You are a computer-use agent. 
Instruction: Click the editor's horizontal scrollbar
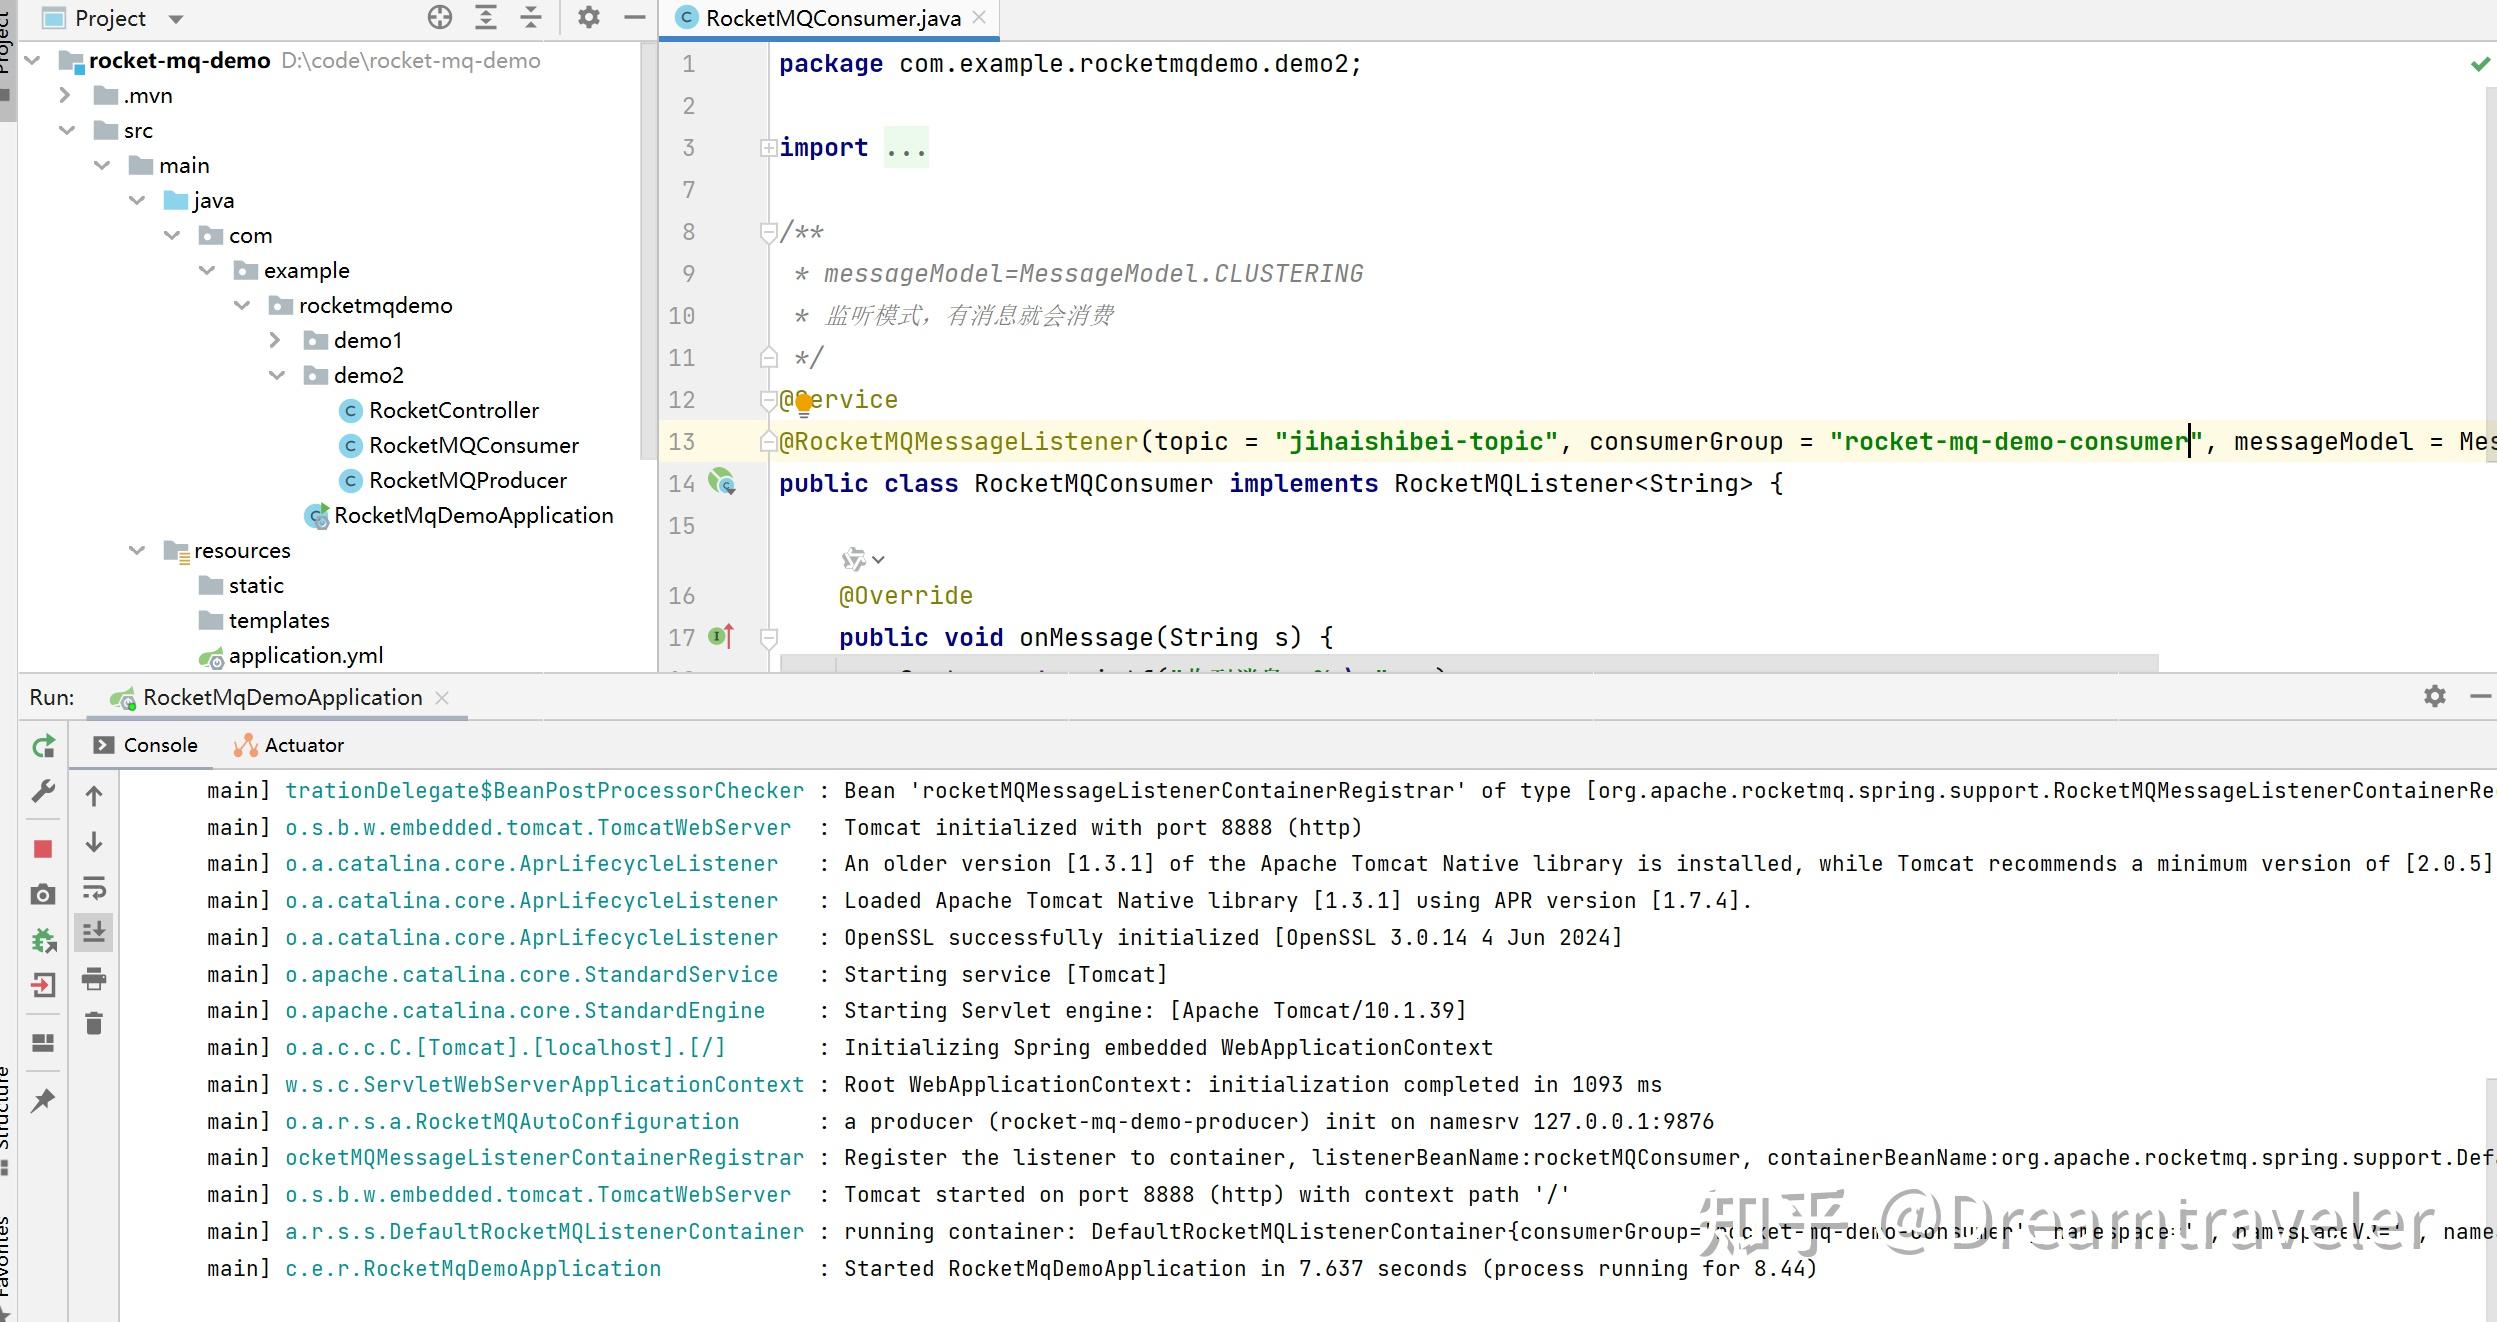[x=1468, y=663]
